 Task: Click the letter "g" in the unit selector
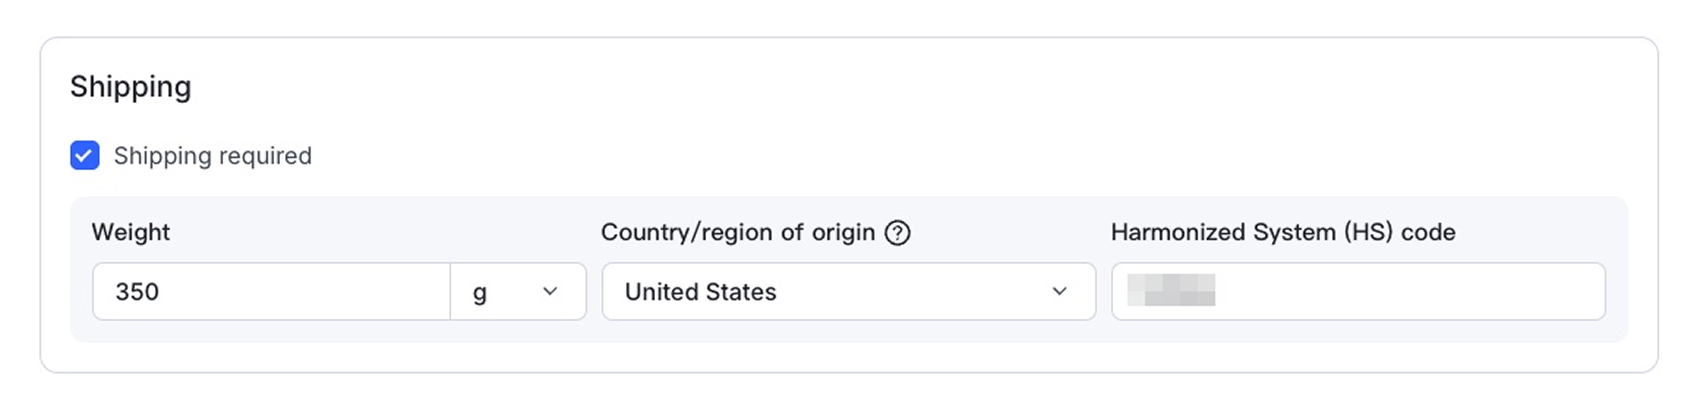click(480, 292)
